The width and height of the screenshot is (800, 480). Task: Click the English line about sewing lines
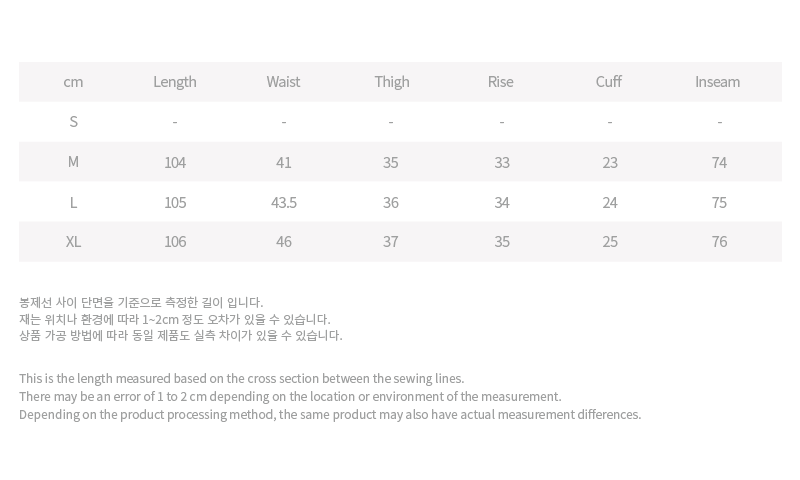pyautogui.click(x=241, y=378)
